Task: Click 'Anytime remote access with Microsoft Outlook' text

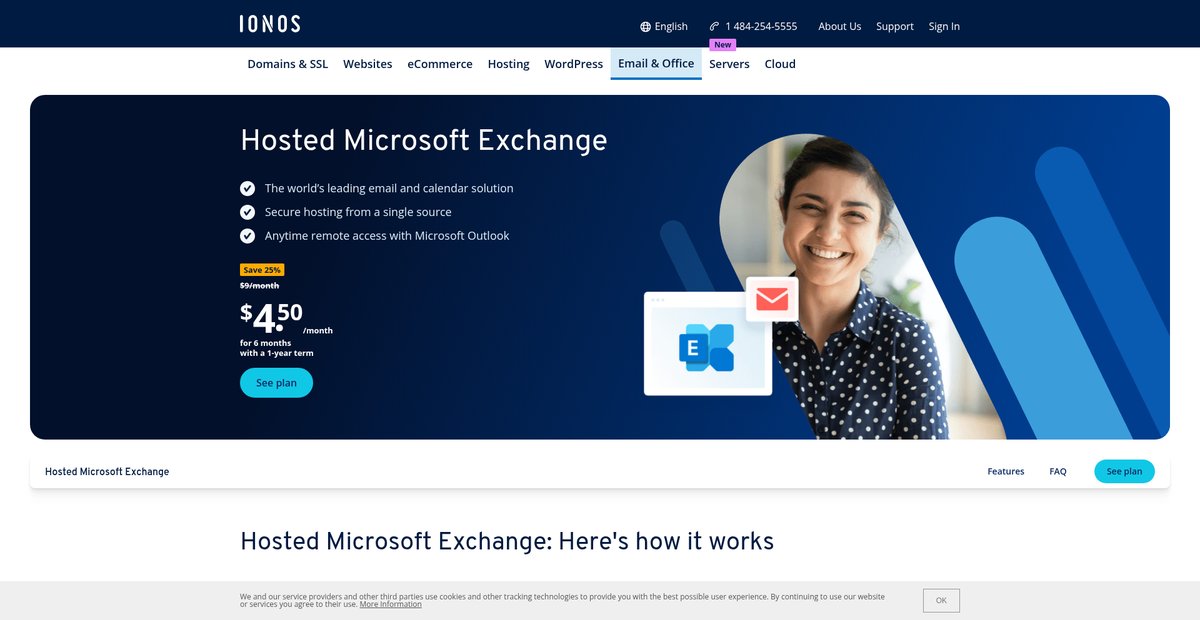Action: [x=387, y=236]
